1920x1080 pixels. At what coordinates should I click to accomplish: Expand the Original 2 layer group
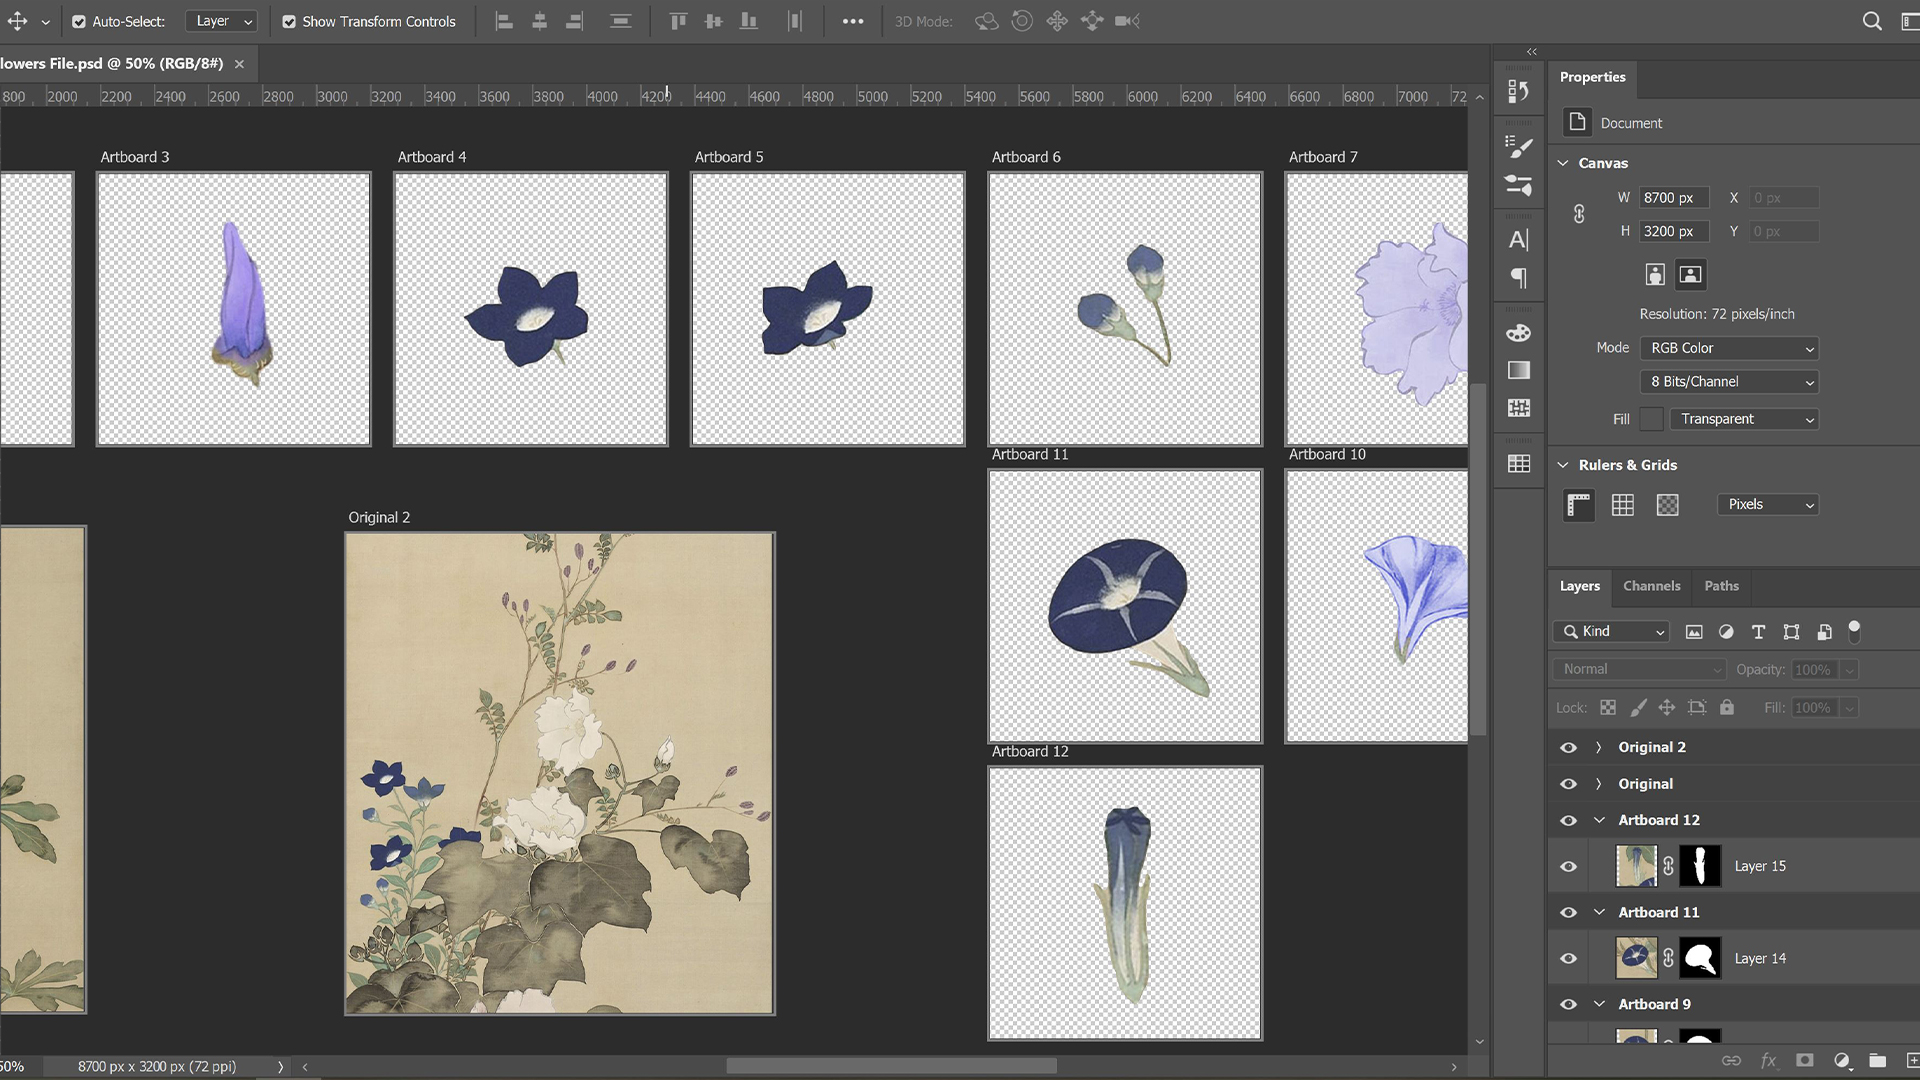point(1598,748)
